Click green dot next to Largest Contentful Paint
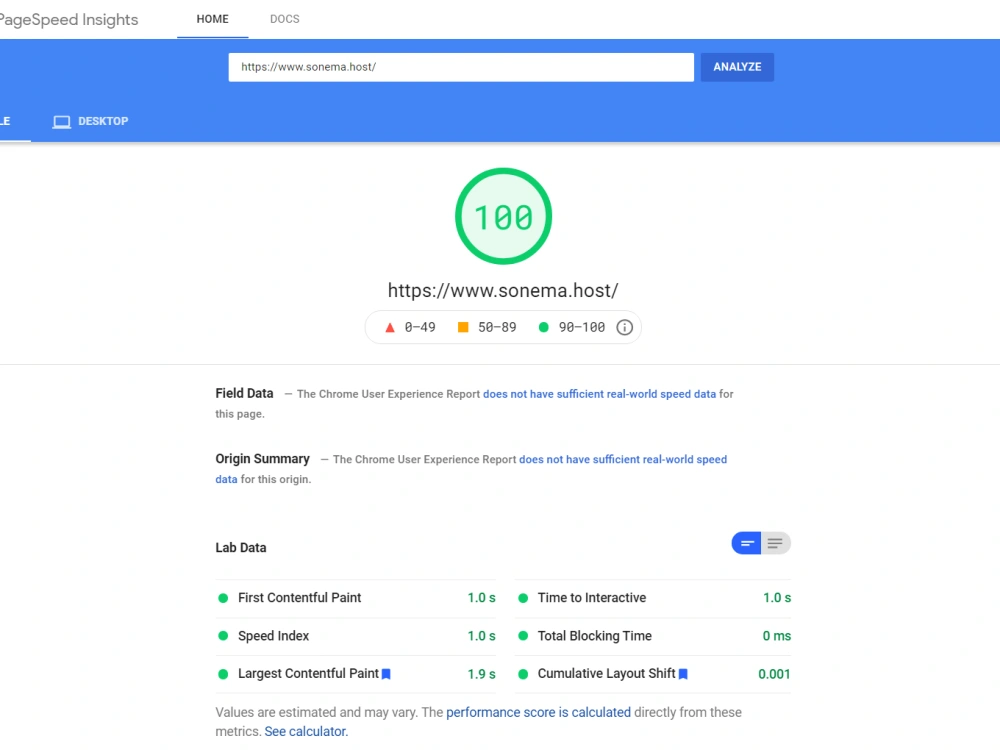Screen dimensions: 1000x750 pyautogui.click(x=223, y=674)
